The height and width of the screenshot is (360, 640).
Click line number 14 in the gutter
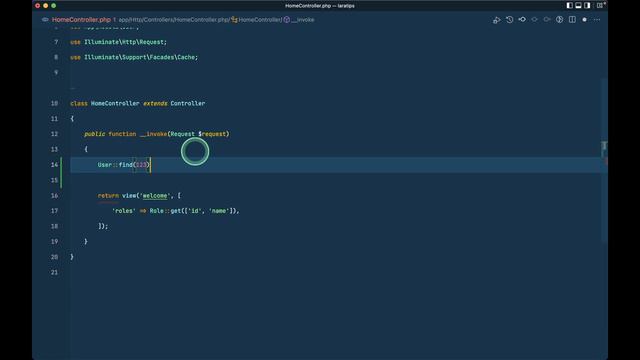coord(54,164)
